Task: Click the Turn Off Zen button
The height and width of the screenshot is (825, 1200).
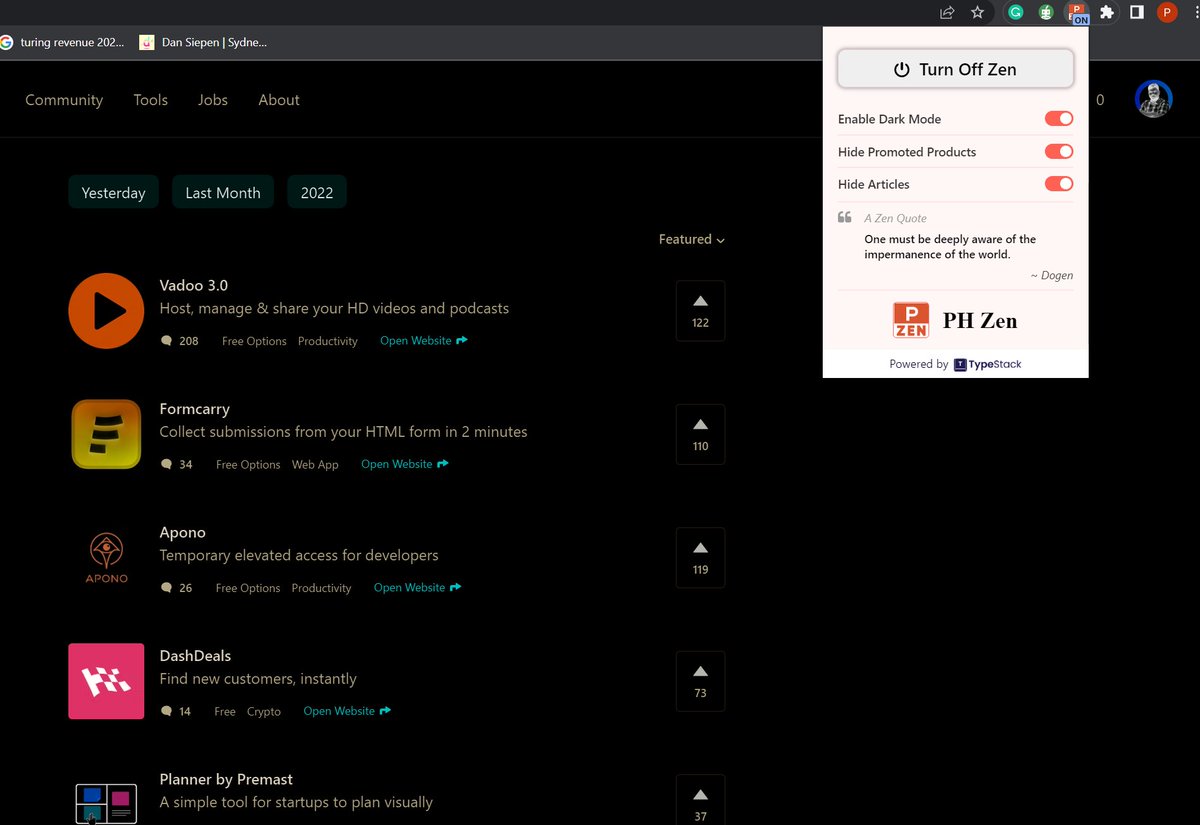Action: [x=955, y=69]
